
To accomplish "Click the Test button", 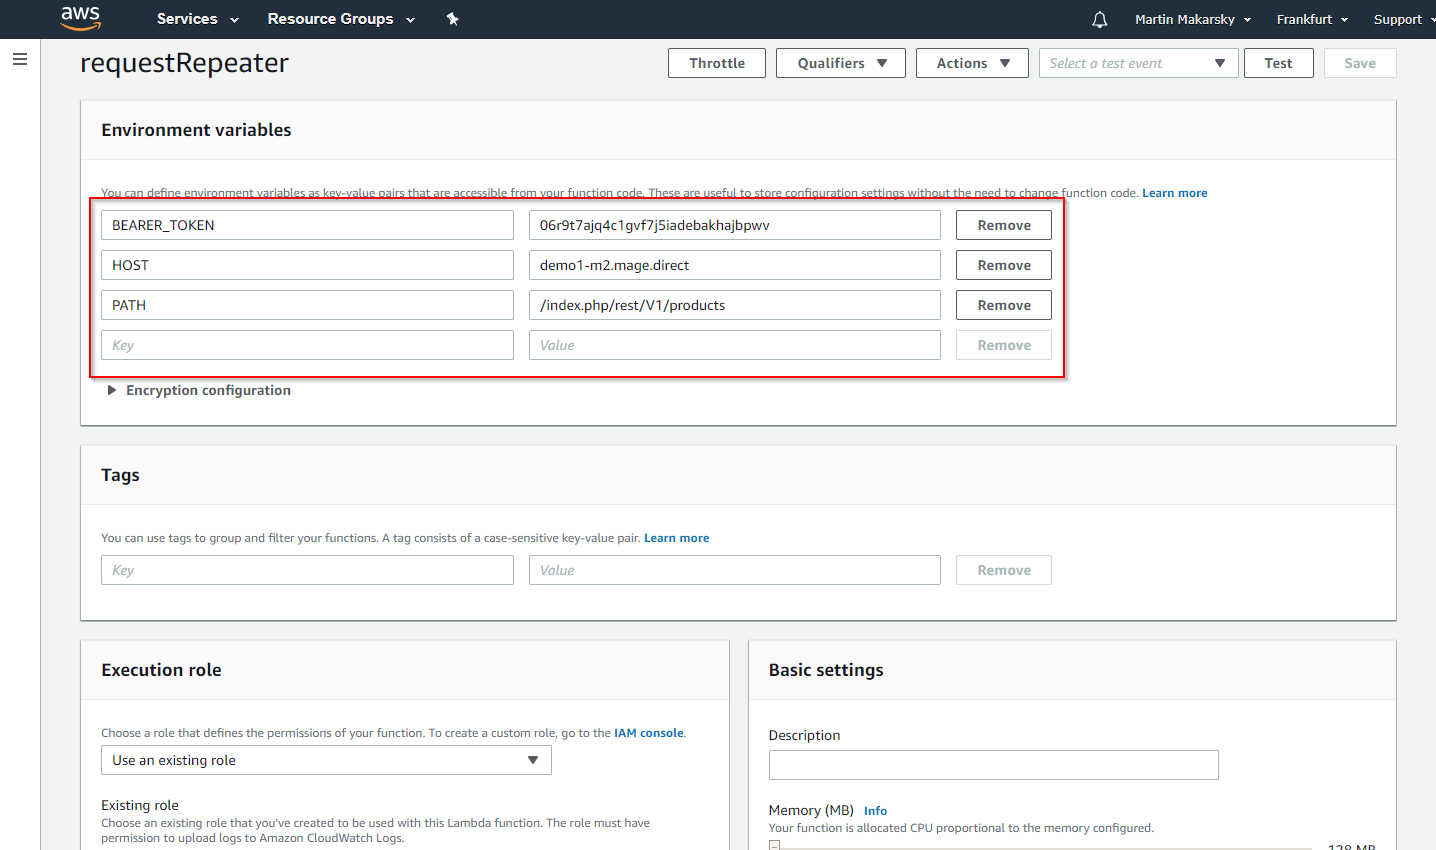I will pyautogui.click(x=1278, y=62).
